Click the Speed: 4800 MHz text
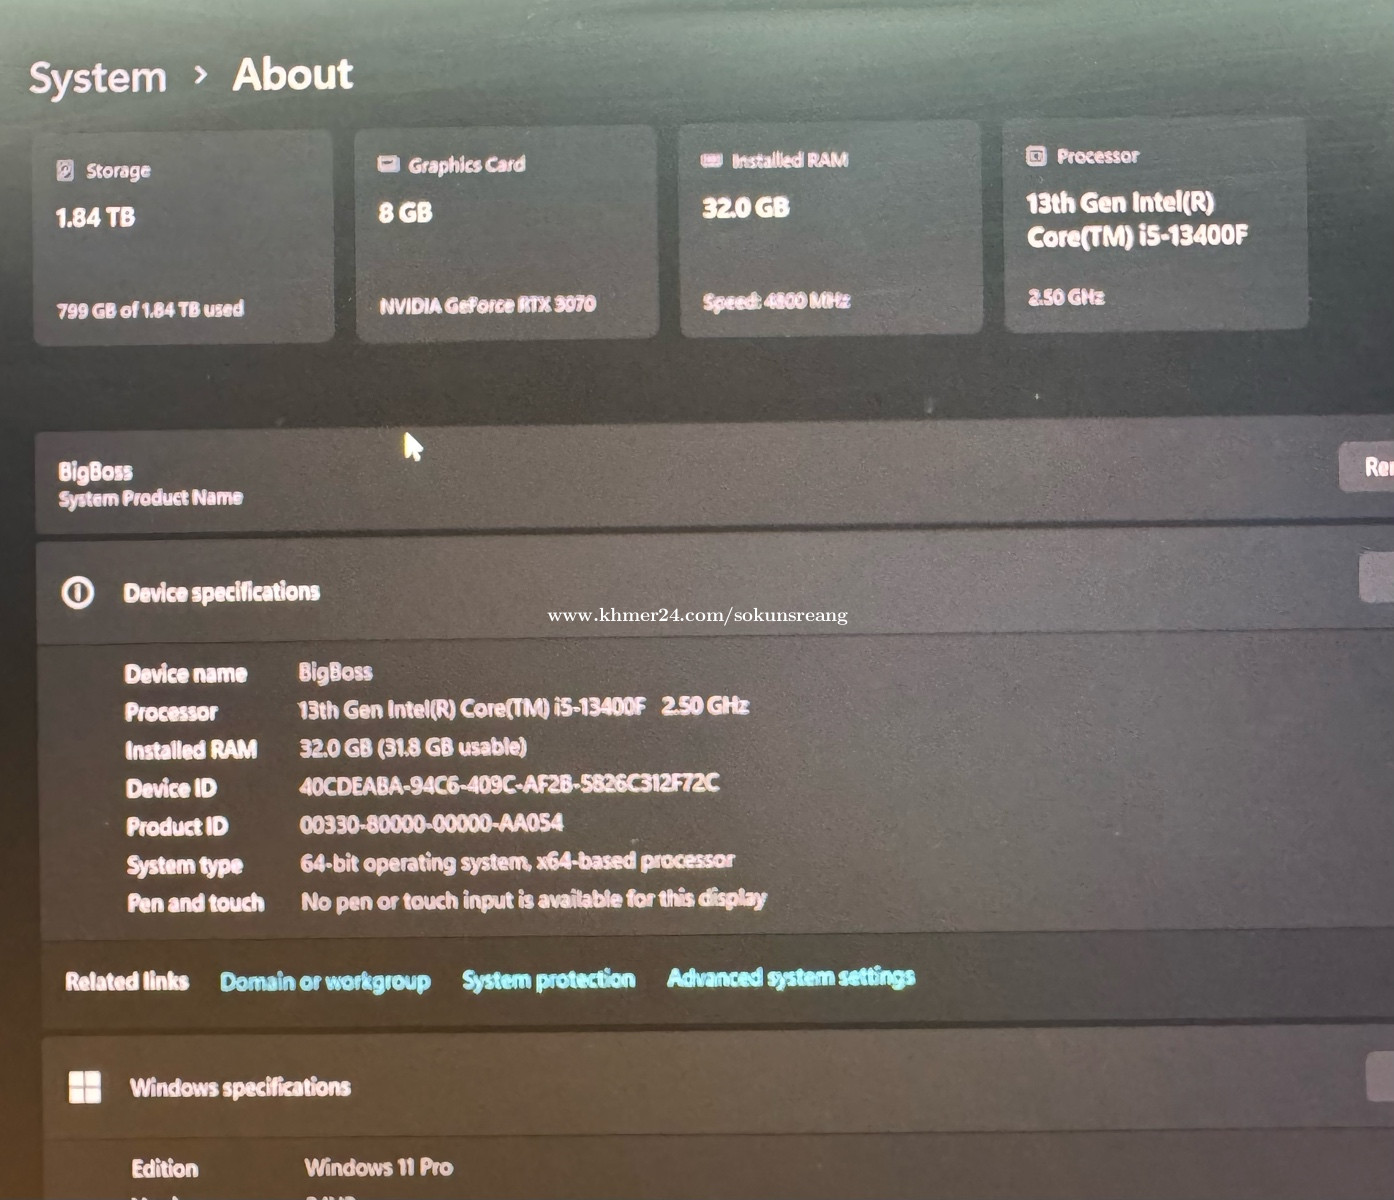Screen dimensions: 1394x1200 pos(776,300)
